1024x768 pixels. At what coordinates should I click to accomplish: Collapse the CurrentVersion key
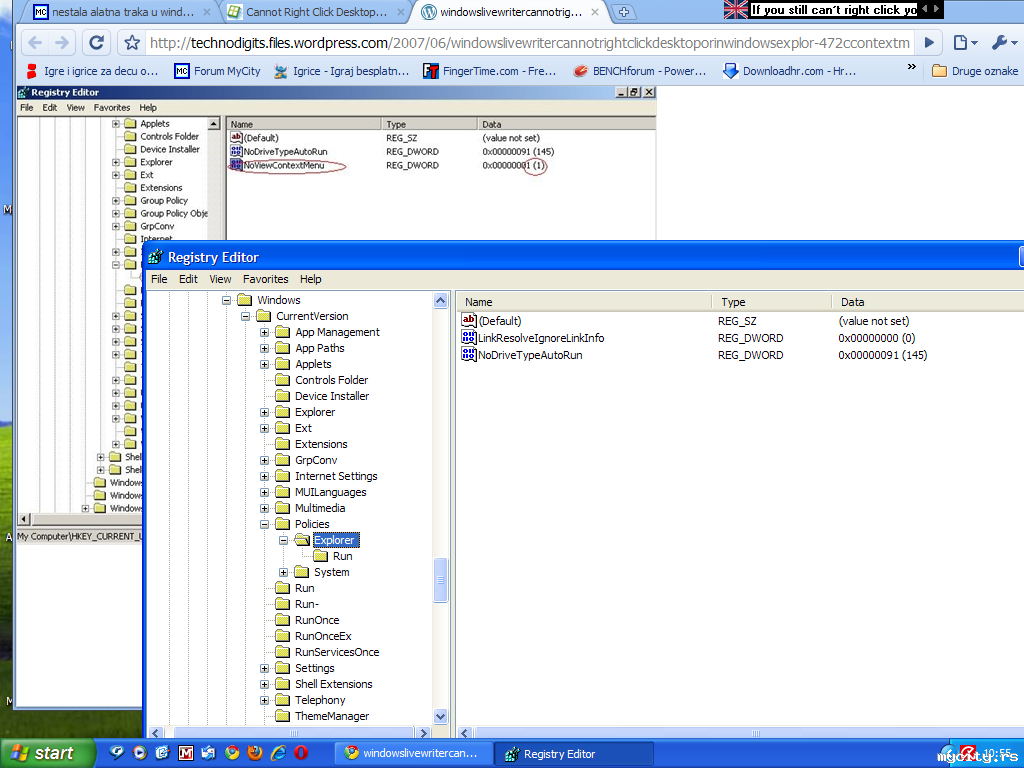(x=246, y=316)
